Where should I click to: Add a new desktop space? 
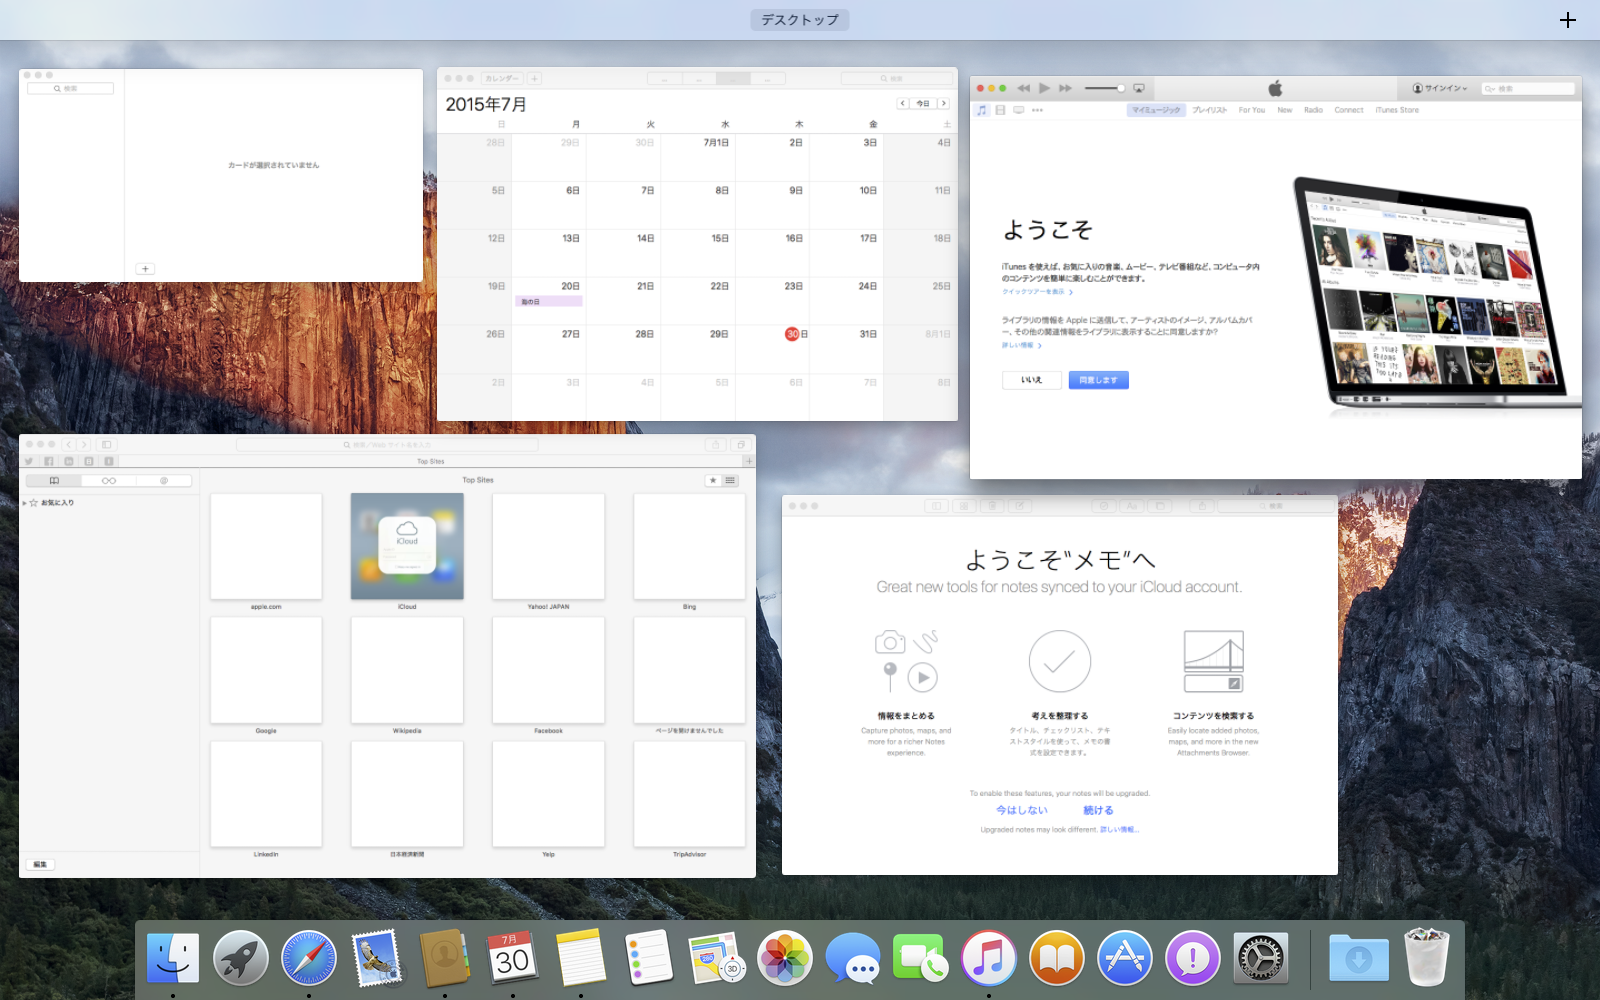coord(1568,20)
